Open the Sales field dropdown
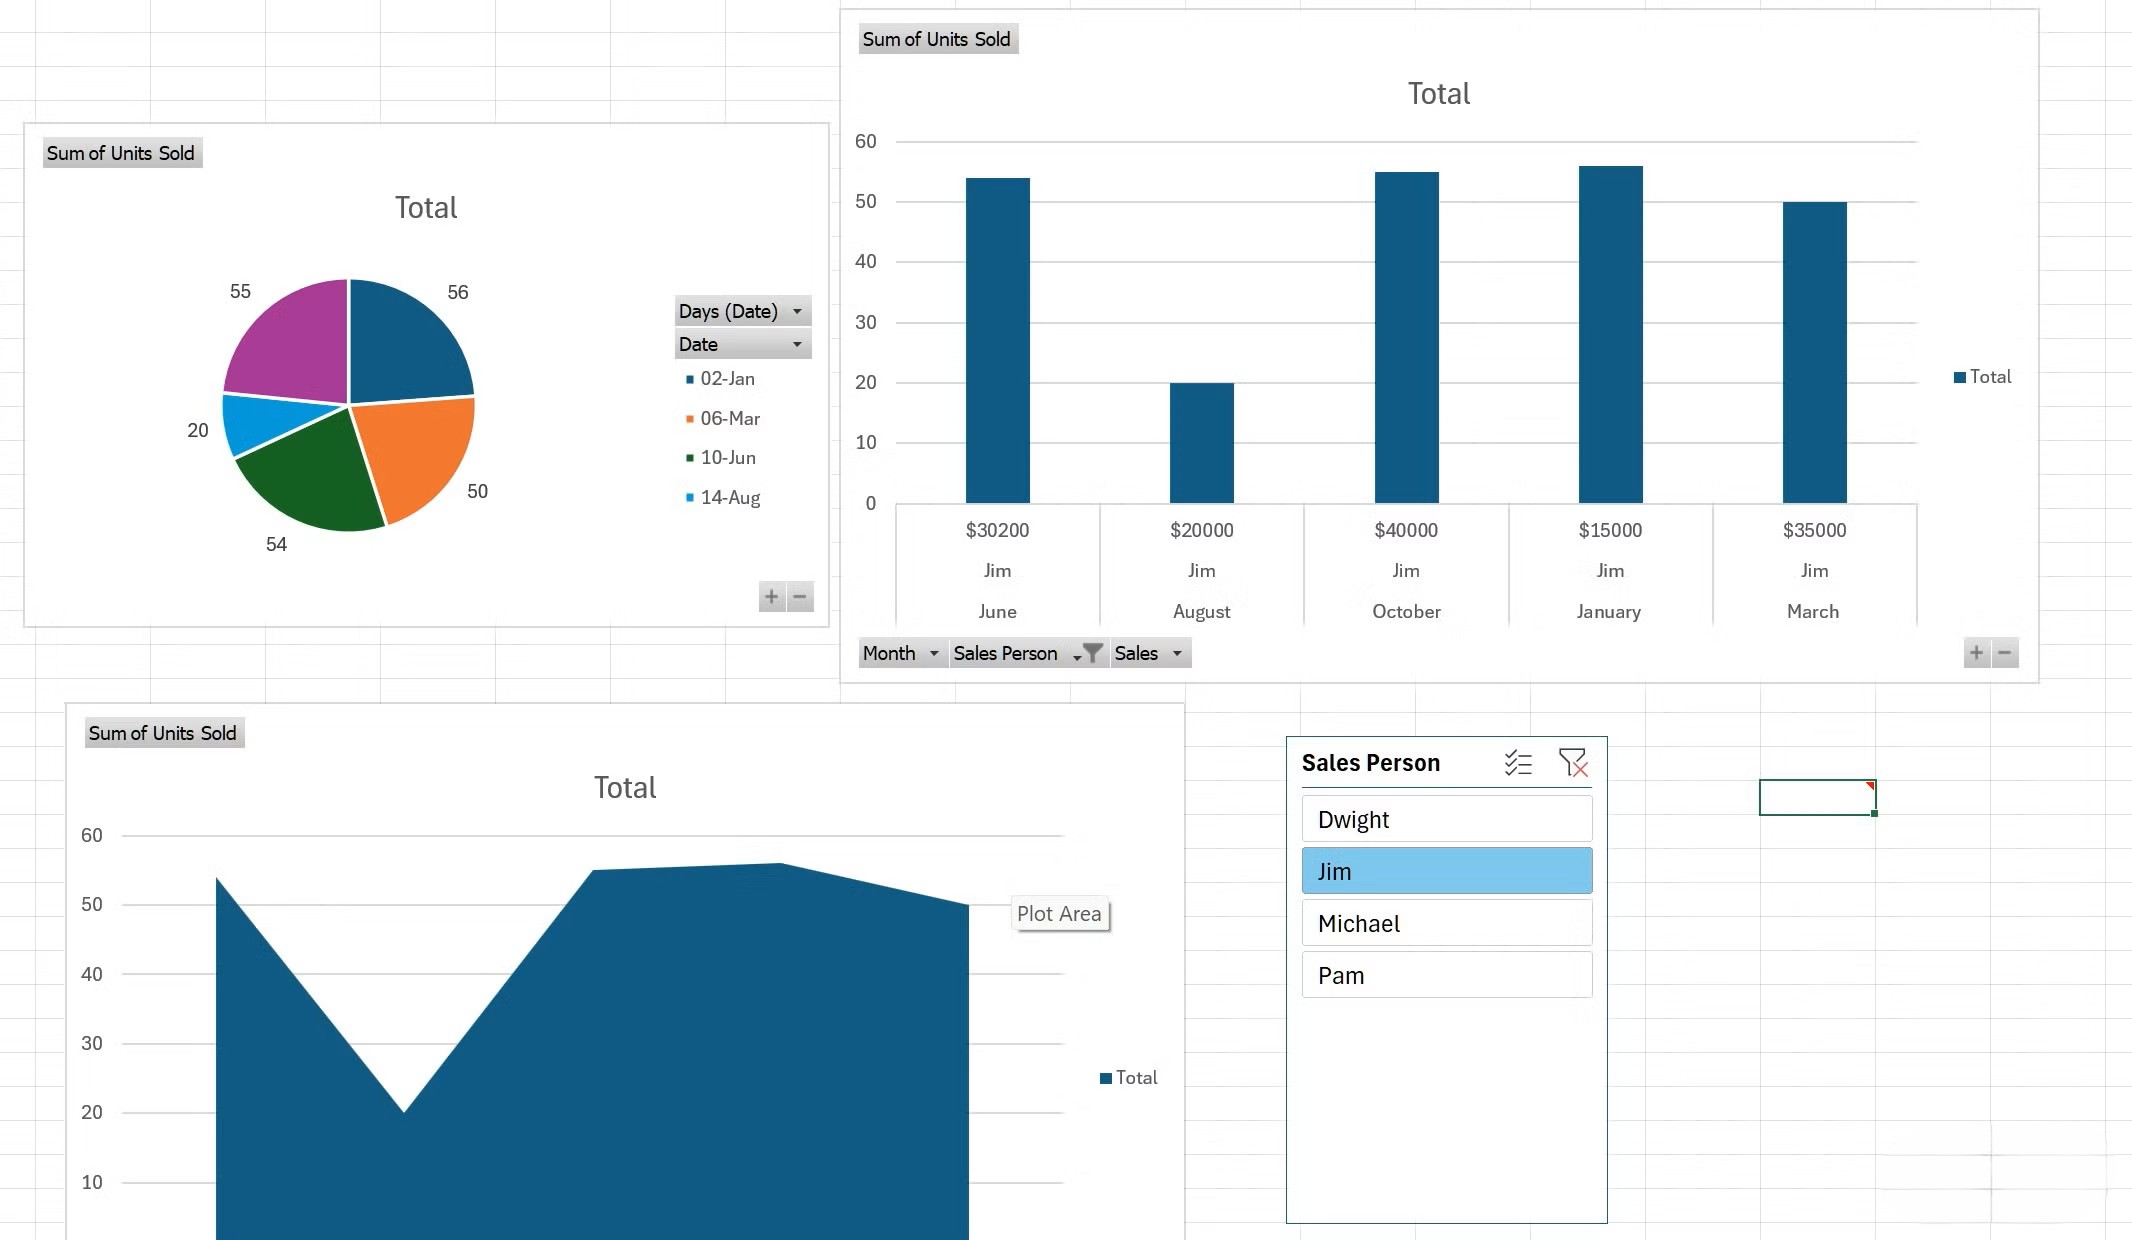Screen dimensions: 2132x1240 coord(1176,653)
